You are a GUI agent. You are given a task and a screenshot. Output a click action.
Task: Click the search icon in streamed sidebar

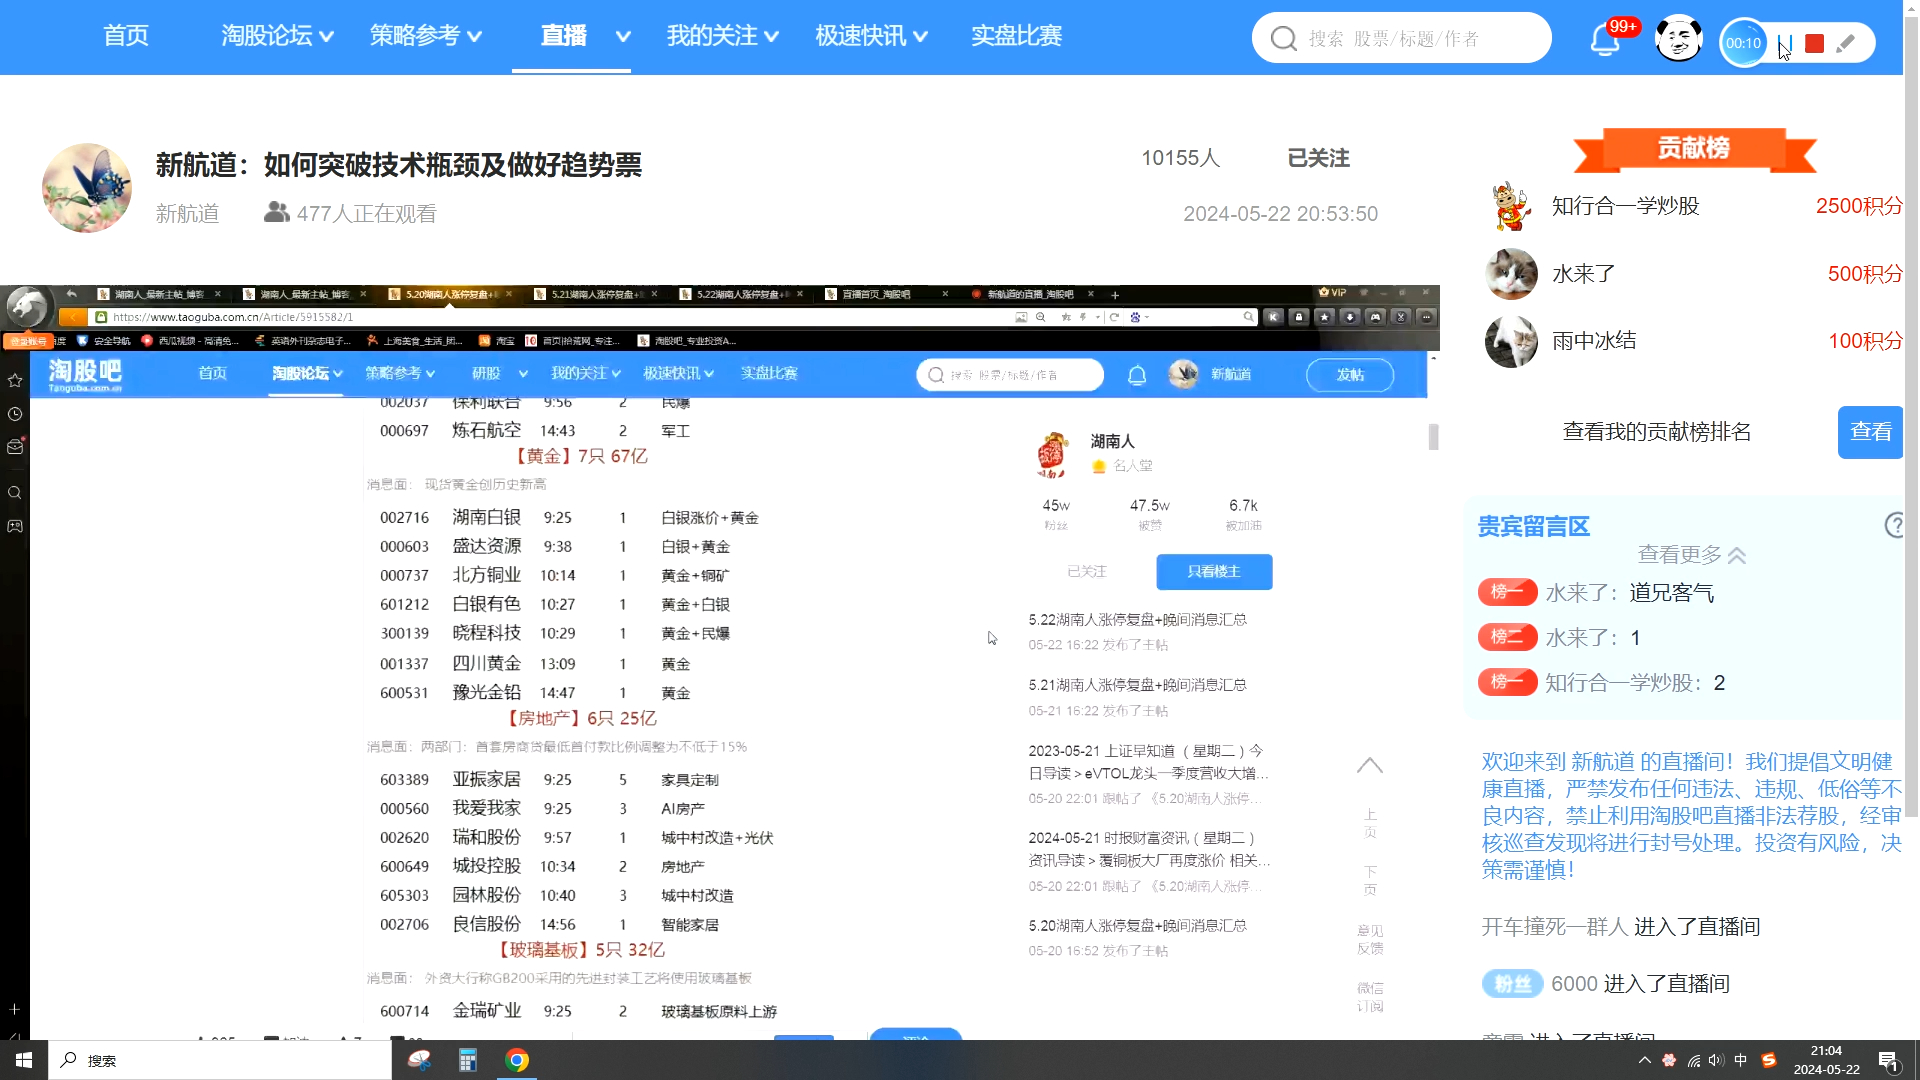click(15, 493)
